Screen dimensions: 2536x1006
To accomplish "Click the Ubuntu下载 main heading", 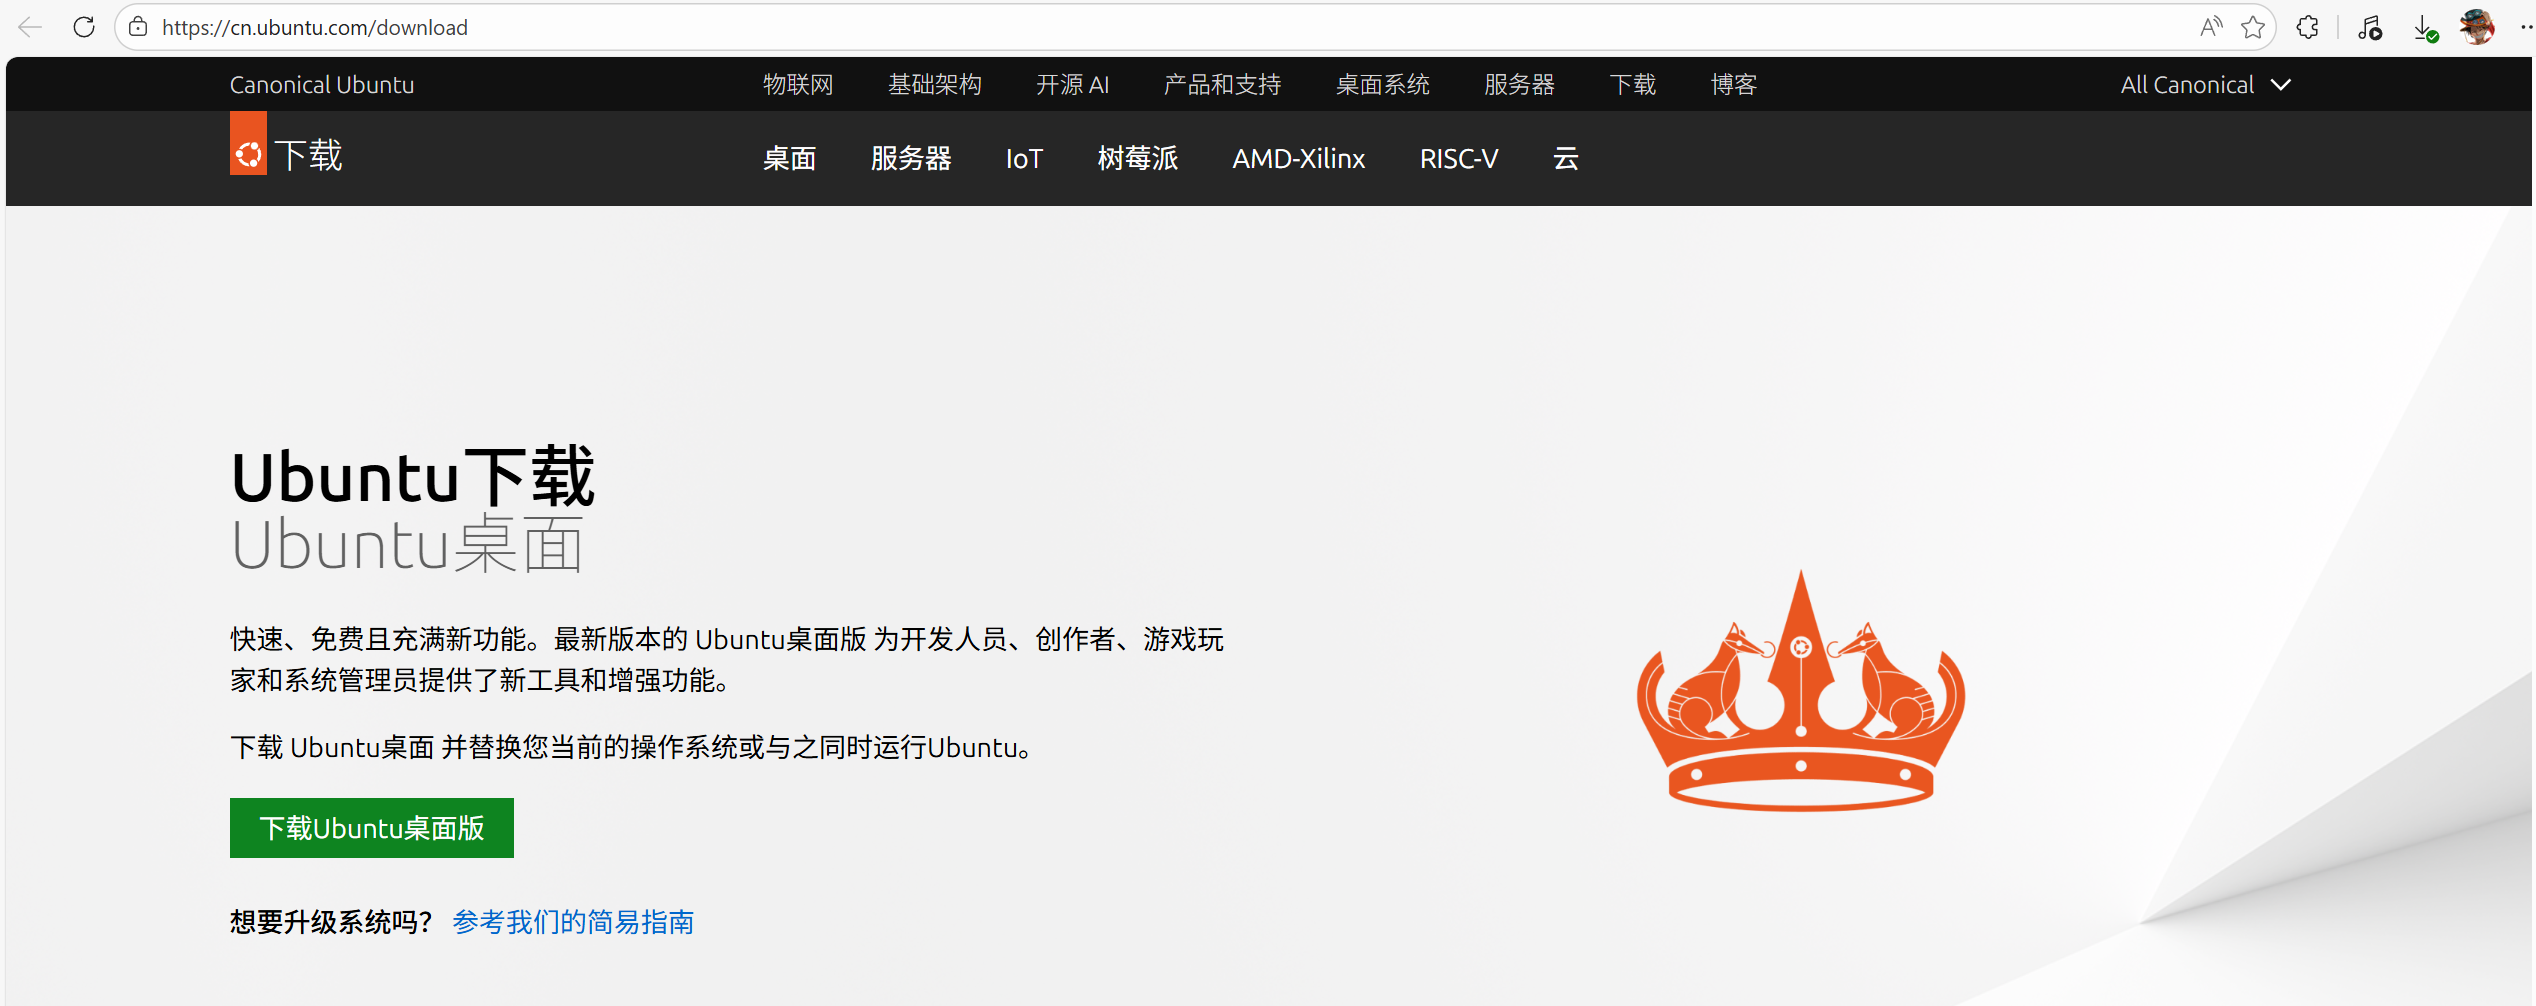I will point(413,477).
